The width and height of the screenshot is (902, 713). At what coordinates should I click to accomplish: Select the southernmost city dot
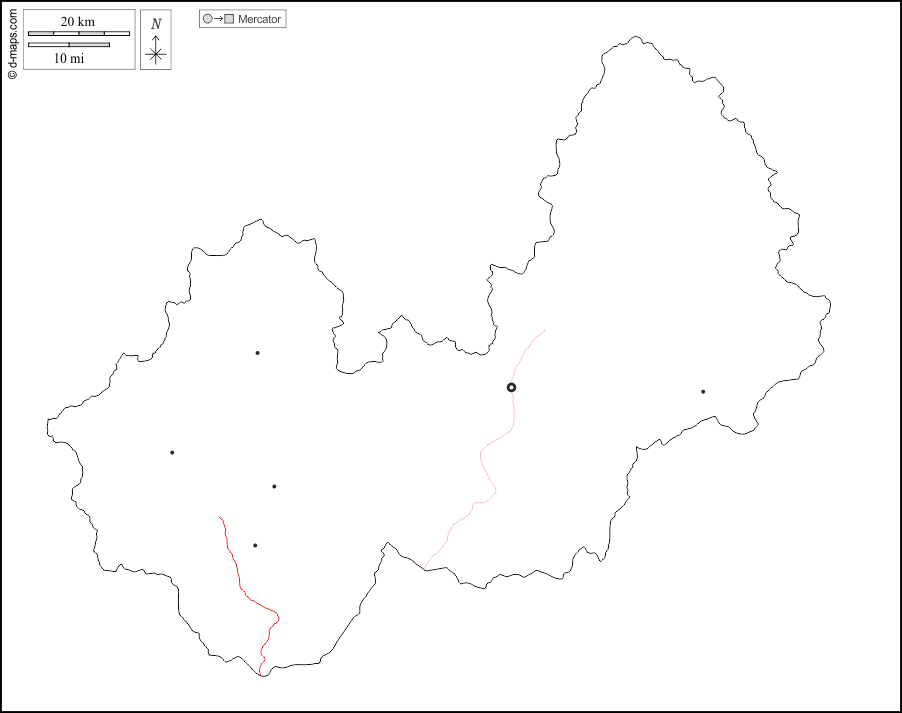(255, 545)
